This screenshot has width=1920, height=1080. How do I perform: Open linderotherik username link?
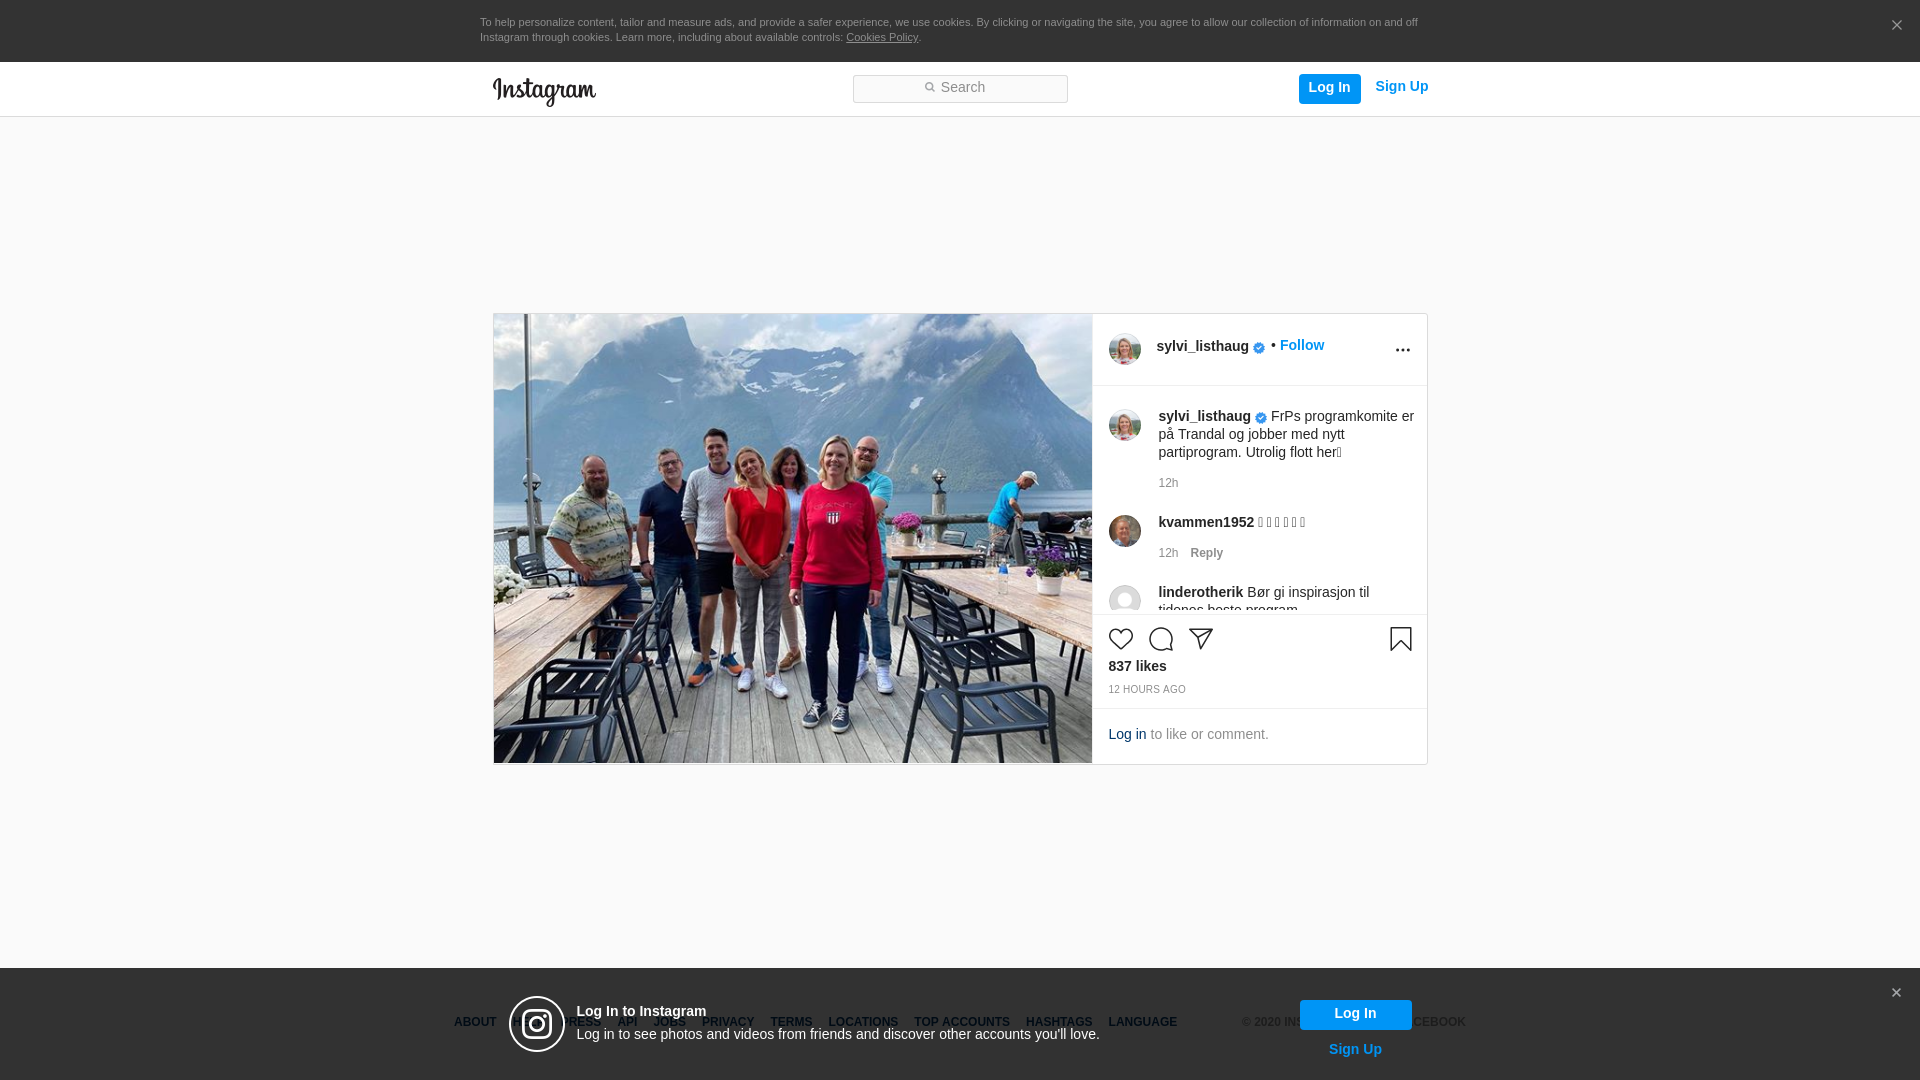(1201, 592)
